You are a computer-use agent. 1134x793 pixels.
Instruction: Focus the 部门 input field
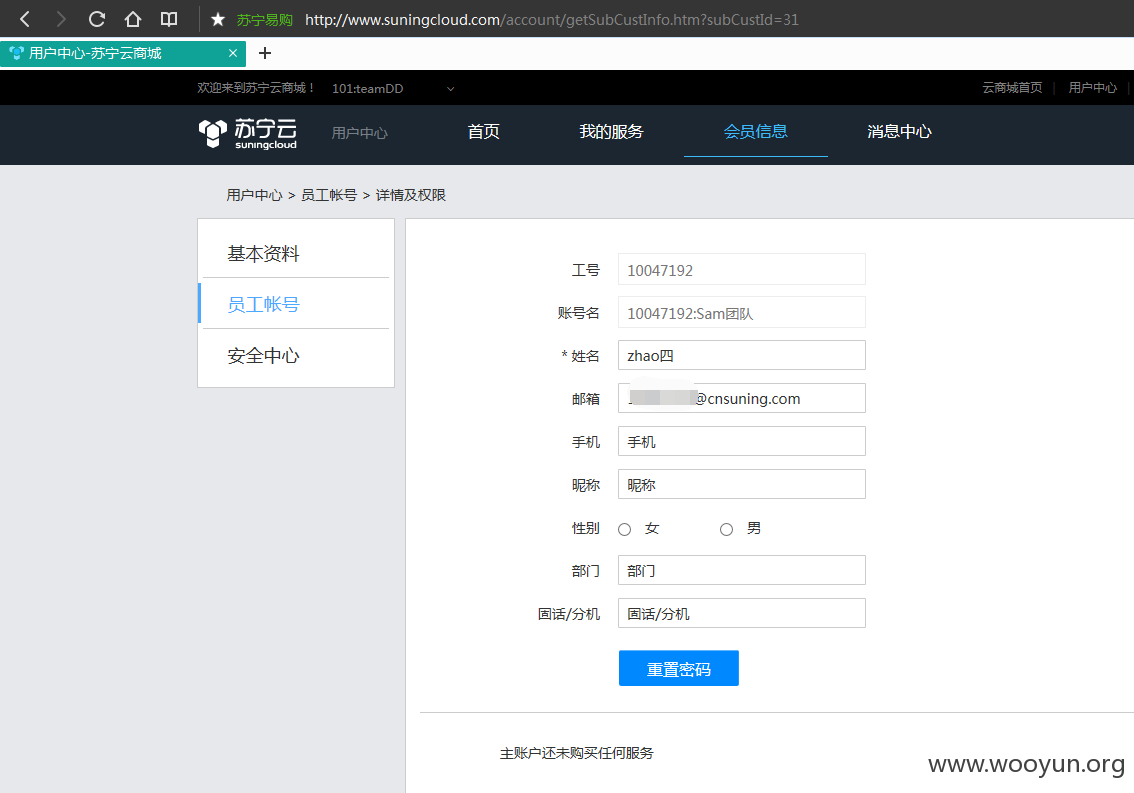tap(741, 570)
